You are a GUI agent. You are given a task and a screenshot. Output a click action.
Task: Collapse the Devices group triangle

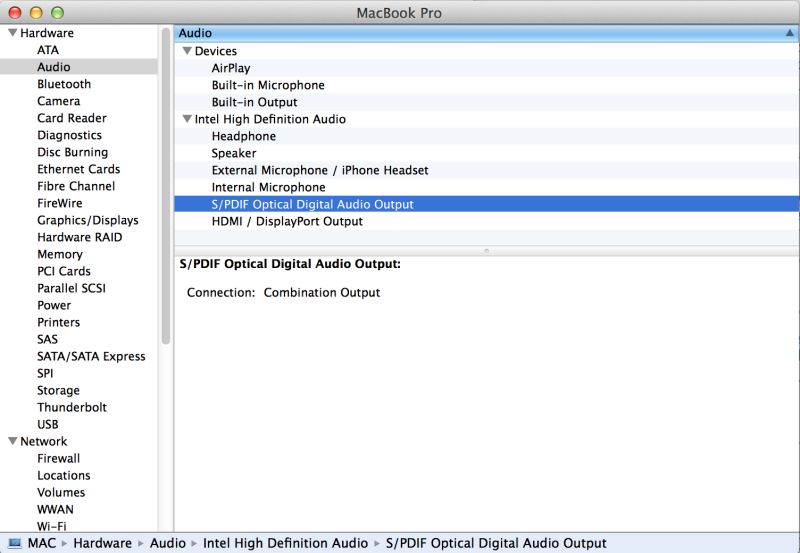click(x=187, y=51)
